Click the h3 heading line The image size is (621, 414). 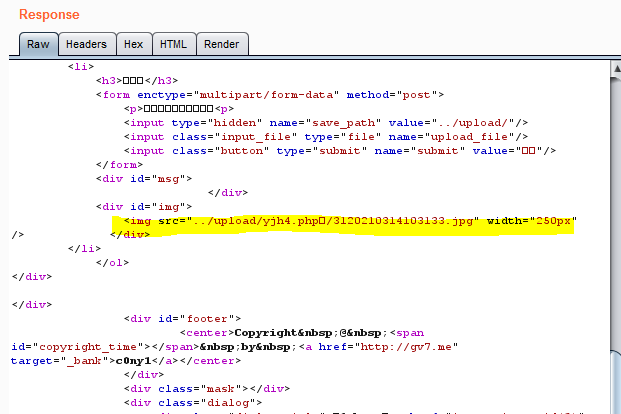click(137, 81)
